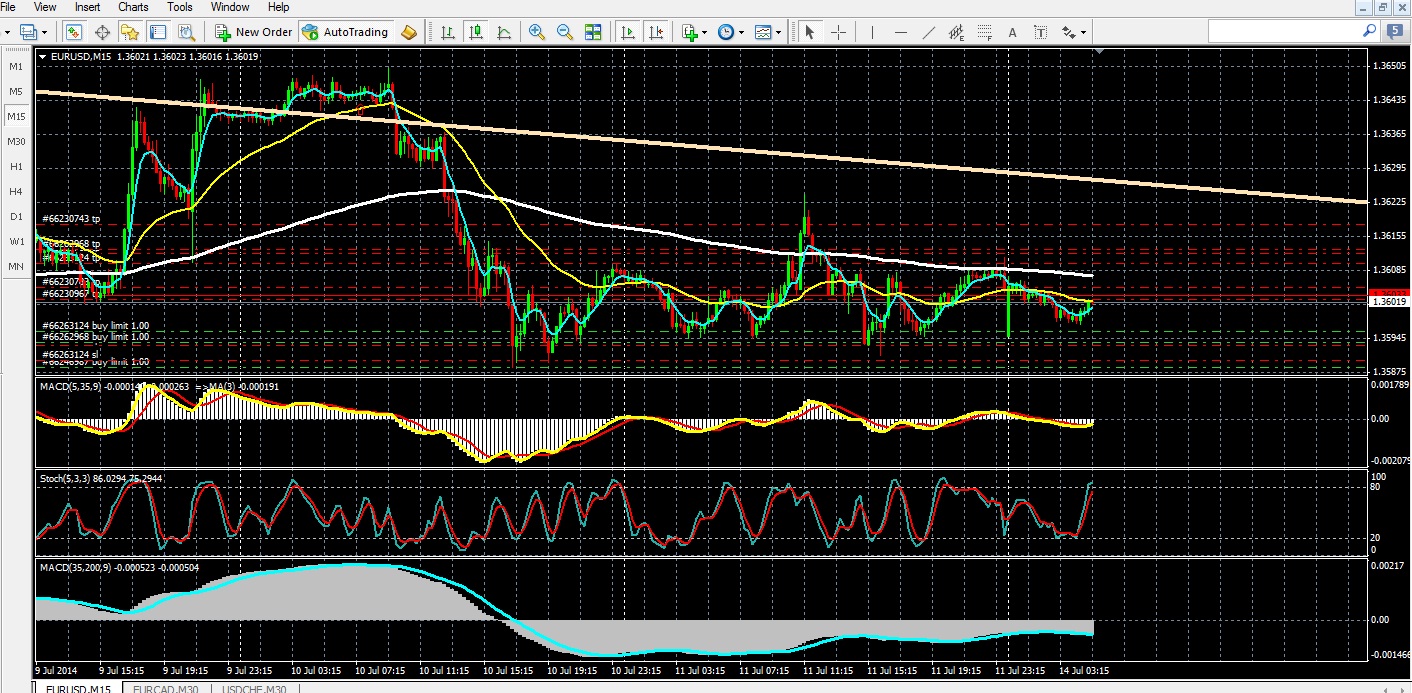Switch to M30 timeframe
This screenshot has height=693, width=1412.
click(x=16, y=141)
